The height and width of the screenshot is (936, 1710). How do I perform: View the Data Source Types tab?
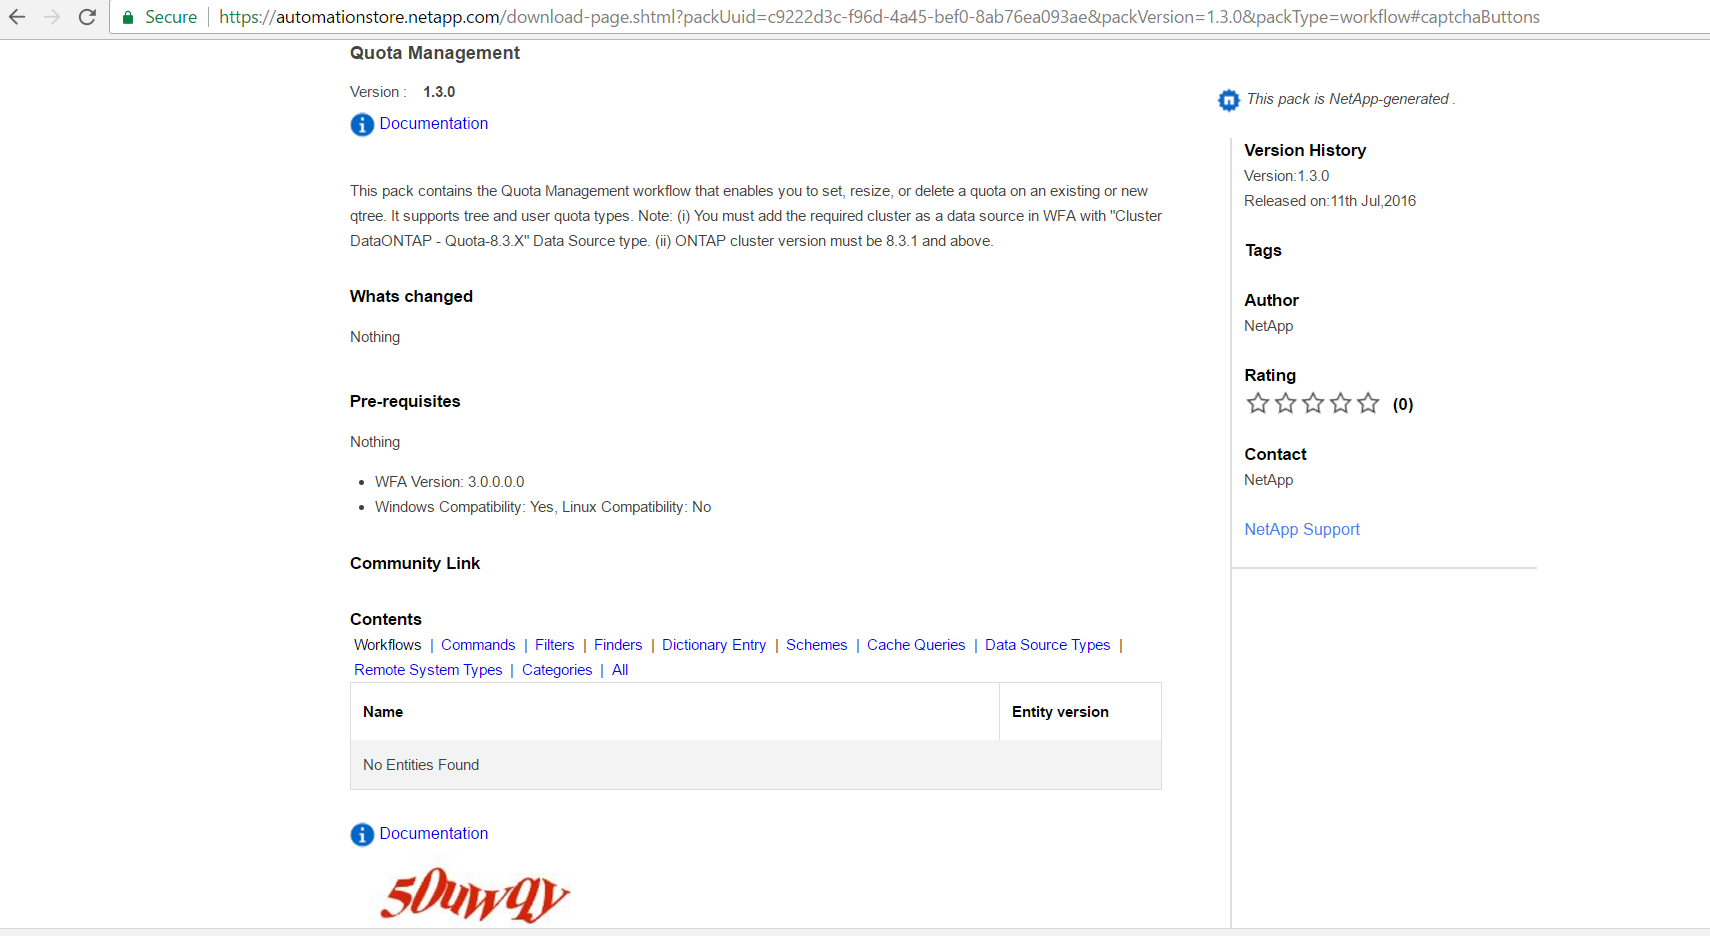pos(1048,645)
